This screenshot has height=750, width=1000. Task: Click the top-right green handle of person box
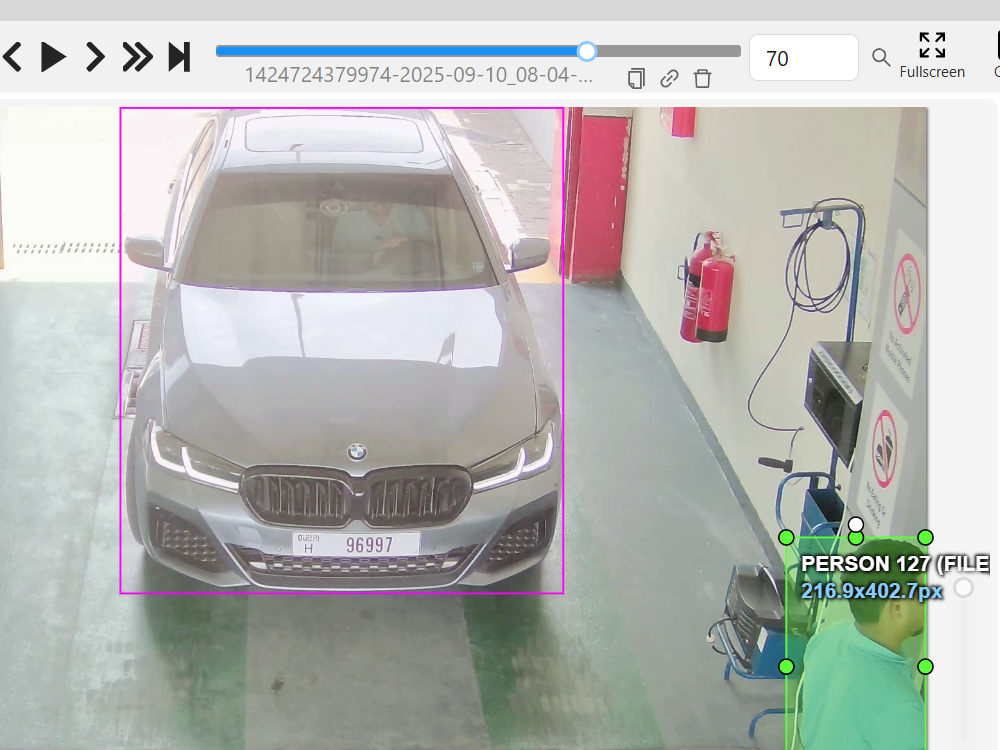(925, 538)
